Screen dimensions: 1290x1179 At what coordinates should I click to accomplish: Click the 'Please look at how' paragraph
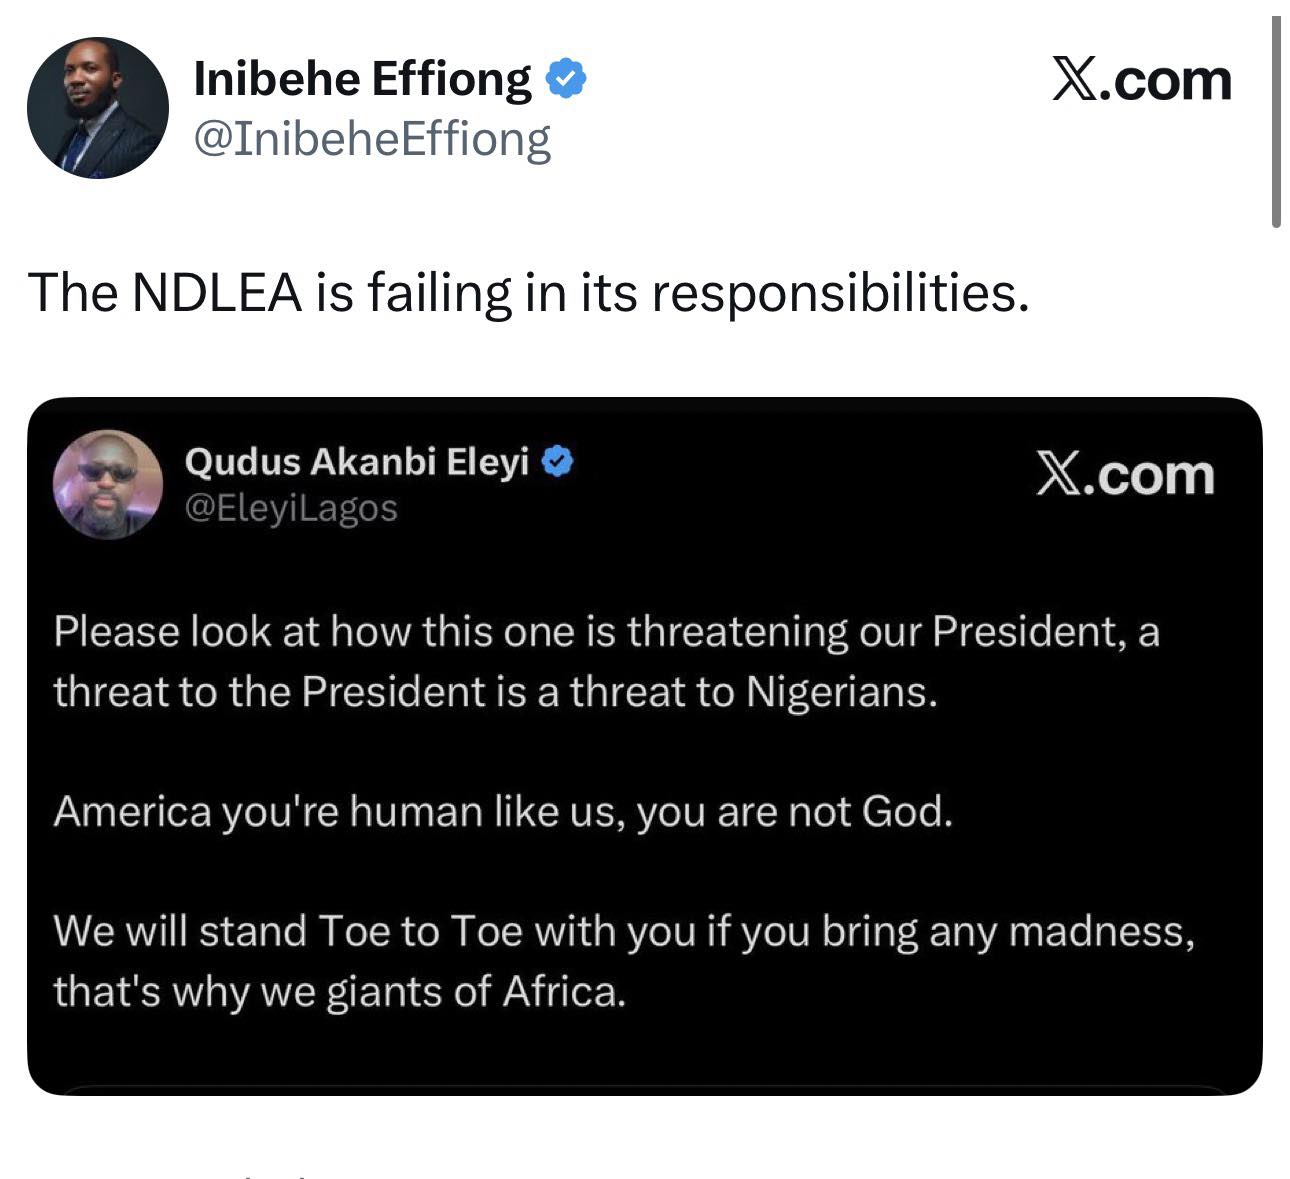coord(606,662)
